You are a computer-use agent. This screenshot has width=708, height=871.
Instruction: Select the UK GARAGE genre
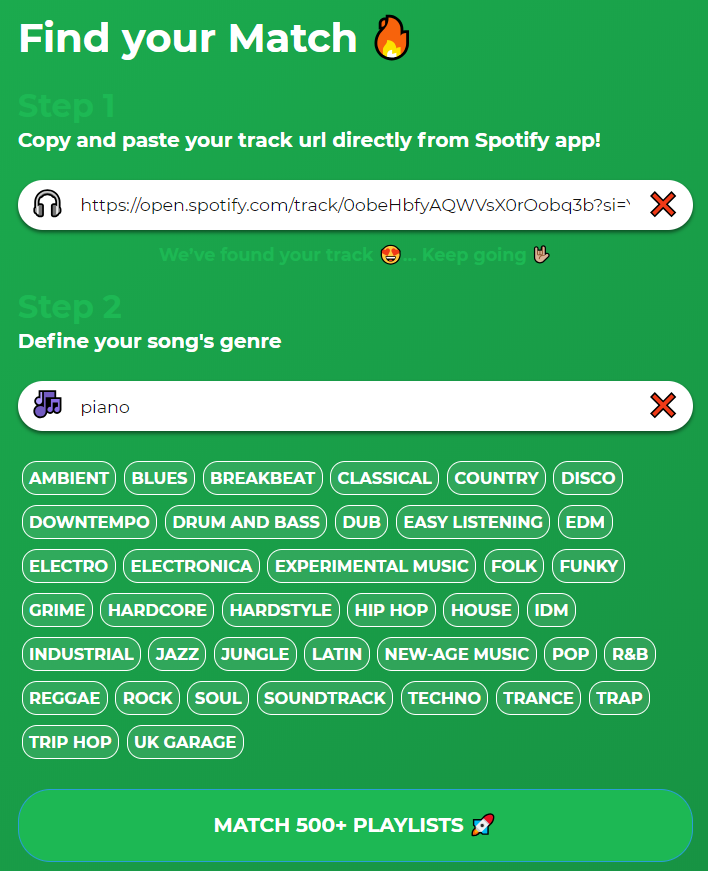coord(185,742)
